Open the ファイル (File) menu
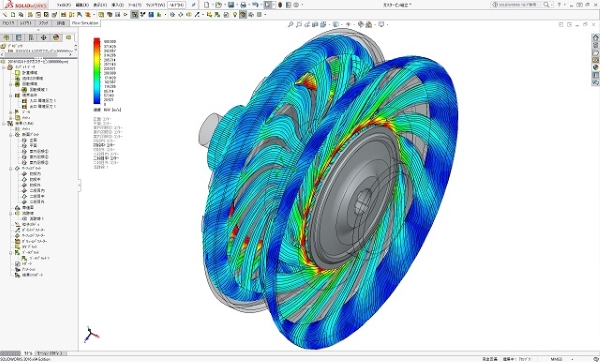This screenshot has height=362, width=600. click(x=64, y=5)
